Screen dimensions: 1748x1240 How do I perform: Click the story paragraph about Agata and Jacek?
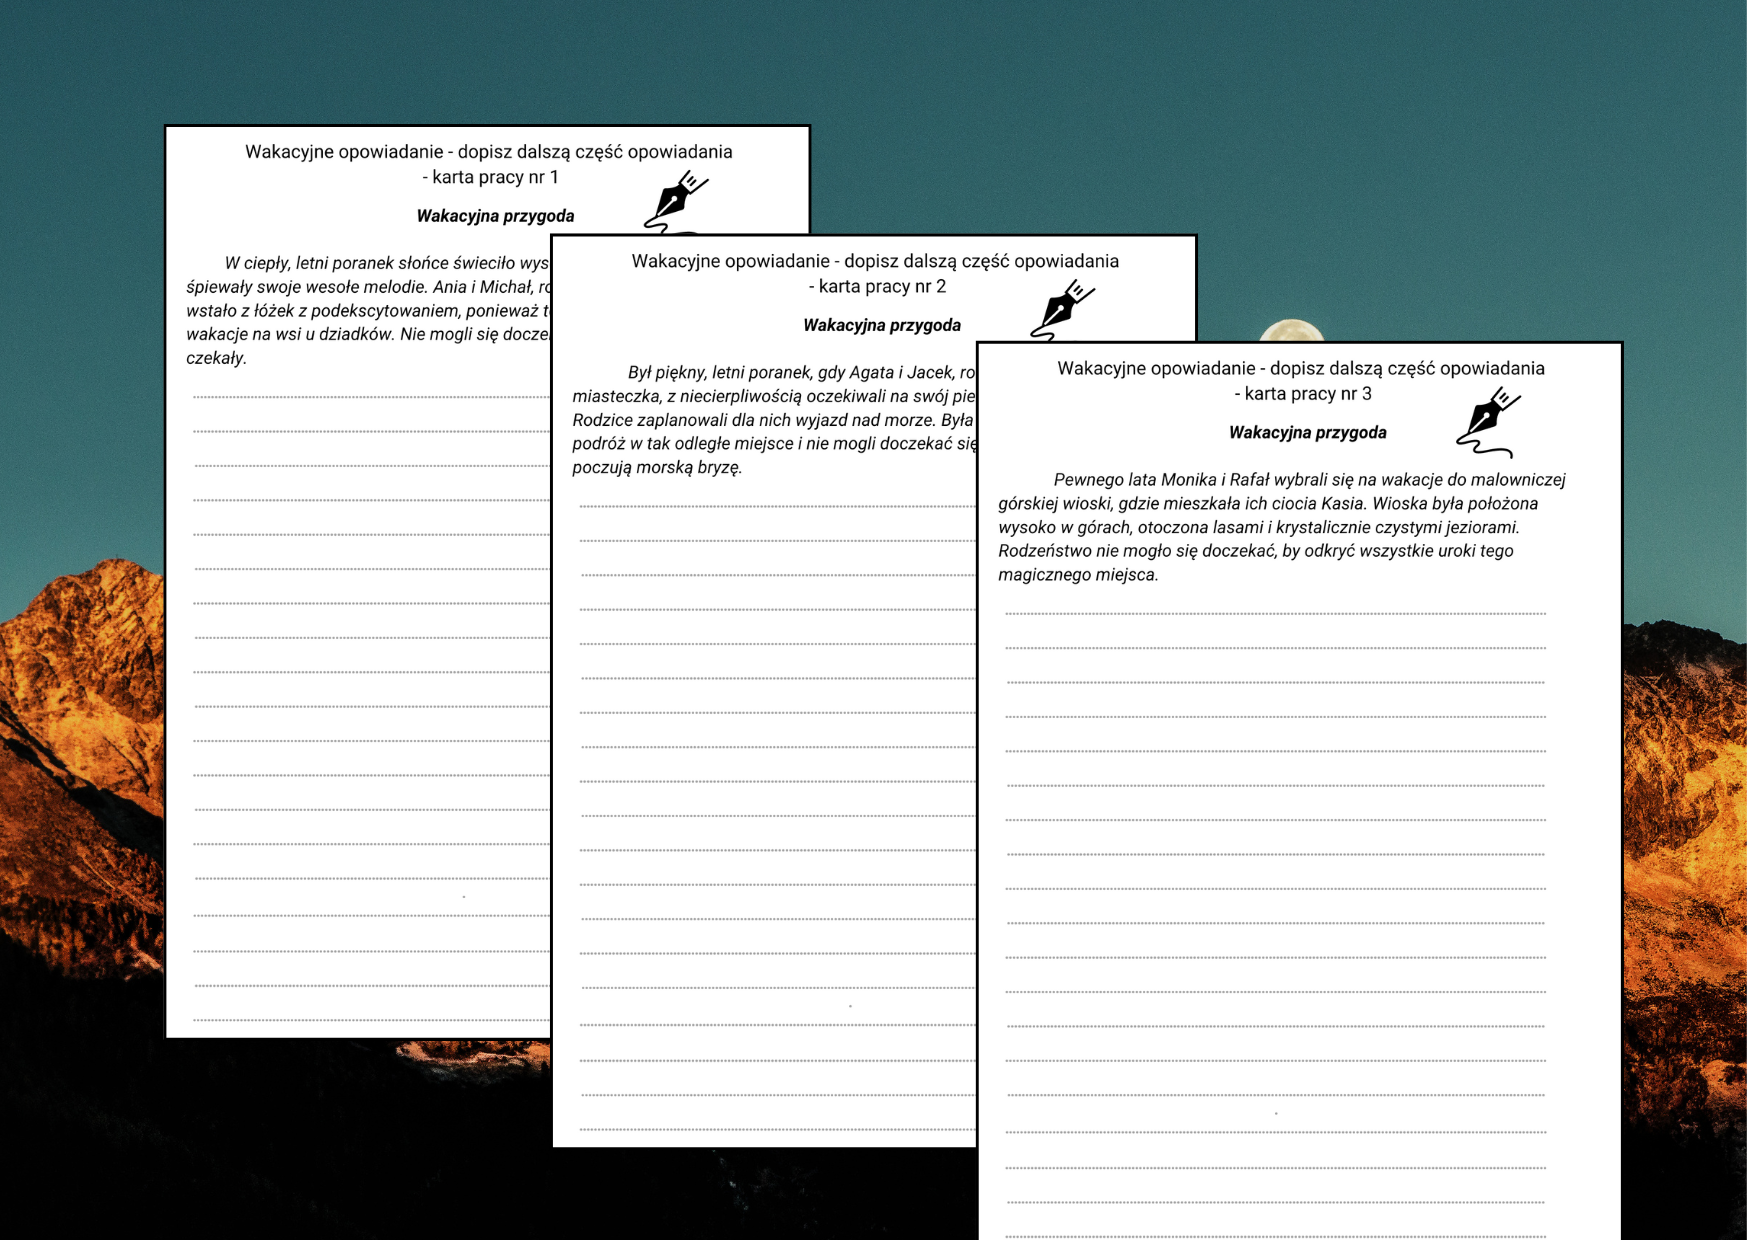(x=772, y=420)
